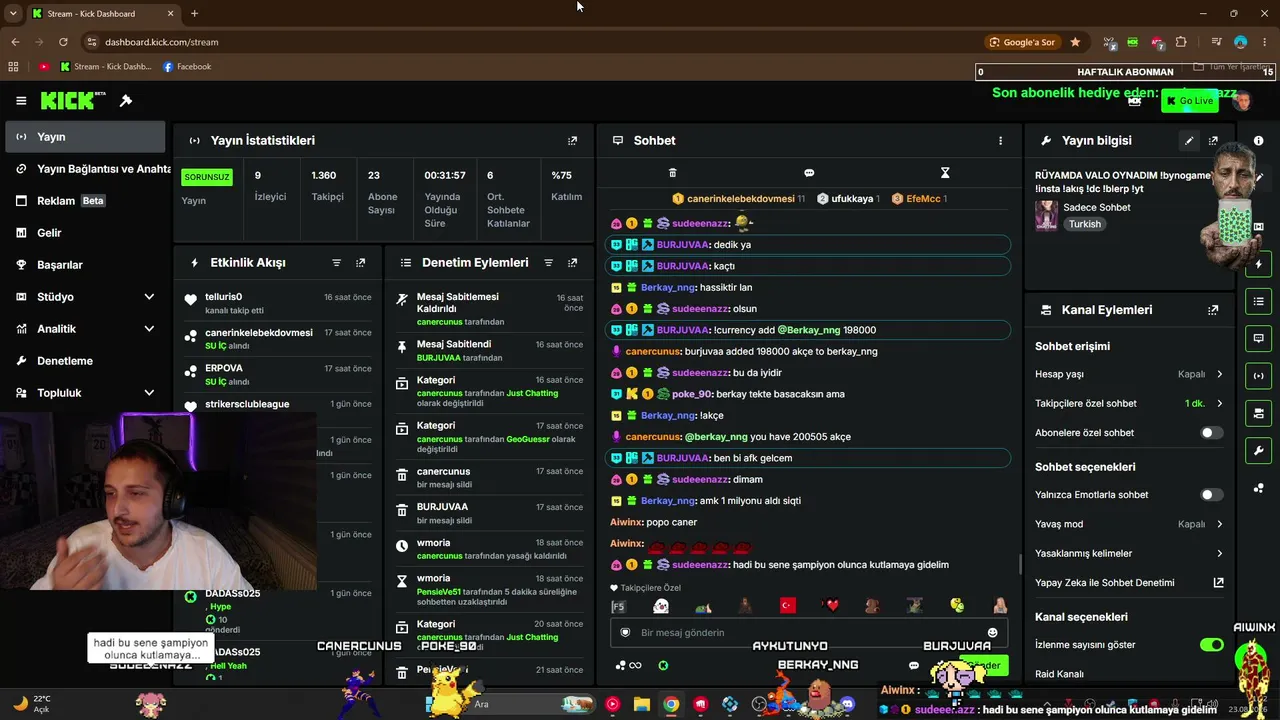Viewport: 1280px width, 720px height.
Task: Open Chrome from the Windows taskbar
Action: pyautogui.click(x=671, y=704)
